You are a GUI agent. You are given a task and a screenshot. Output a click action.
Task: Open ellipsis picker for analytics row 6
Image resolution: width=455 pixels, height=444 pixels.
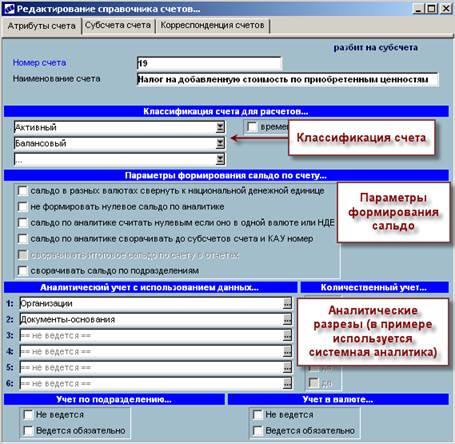pyautogui.click(x=287, y=383)
